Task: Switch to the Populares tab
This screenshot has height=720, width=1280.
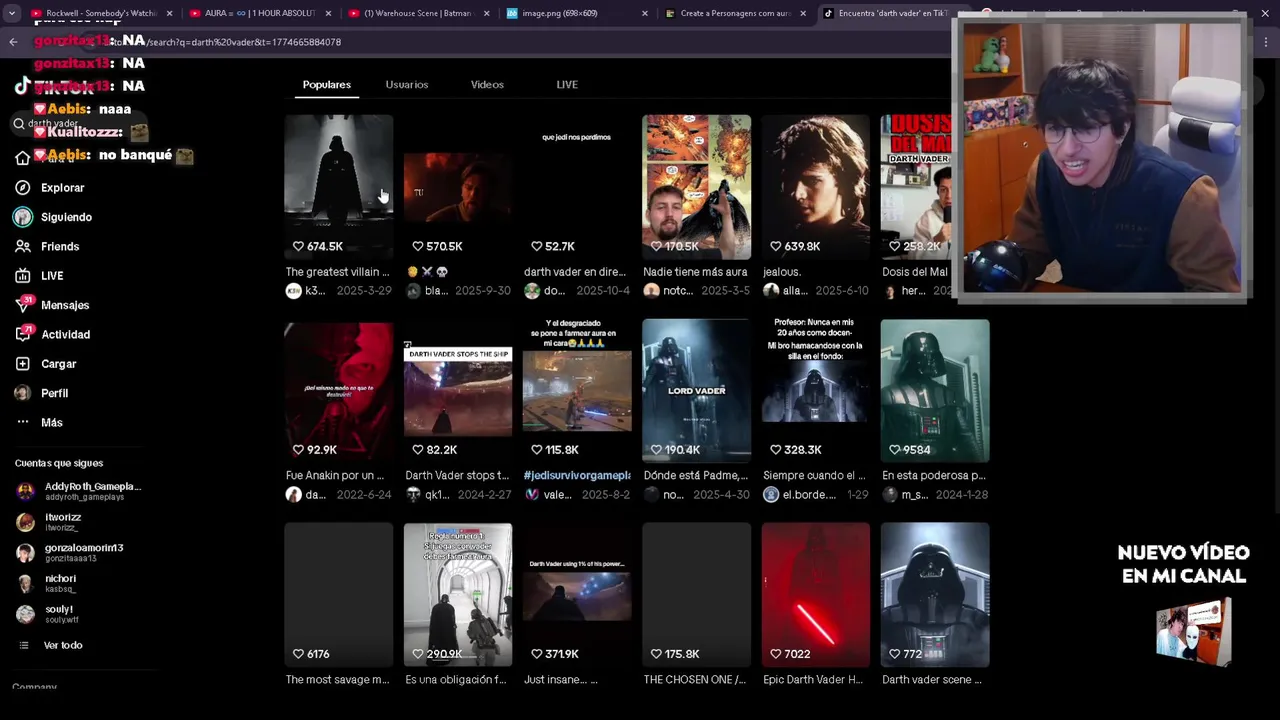Action: pyautogui.click(x=327, y=85)
